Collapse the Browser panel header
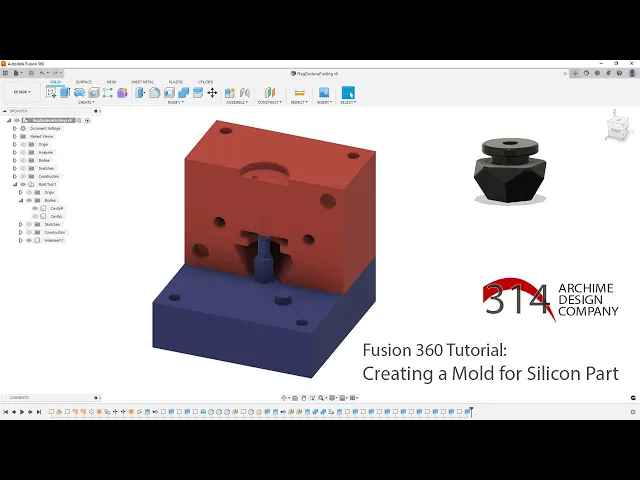The image size is (640, 480). point(4,111)
